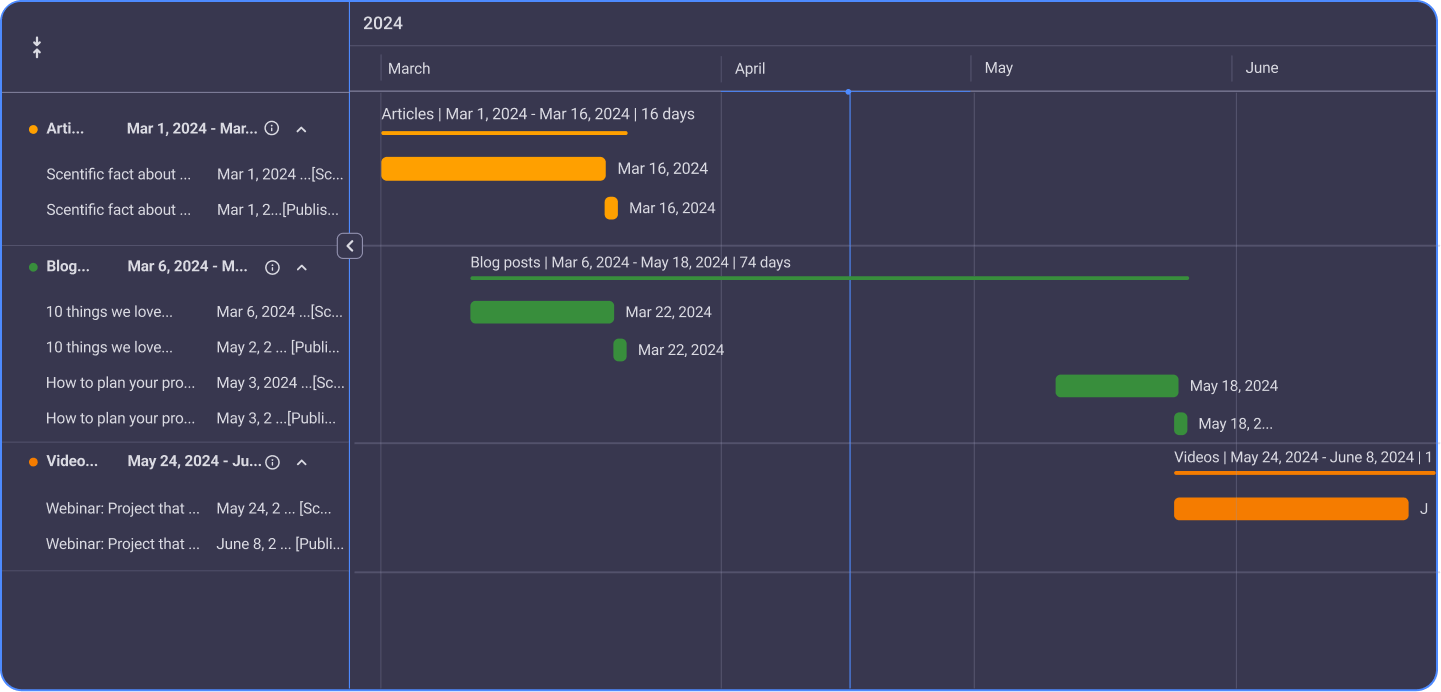
Task: Click the first 'Scentific fact about' row
Action: (x=118, y=174)
